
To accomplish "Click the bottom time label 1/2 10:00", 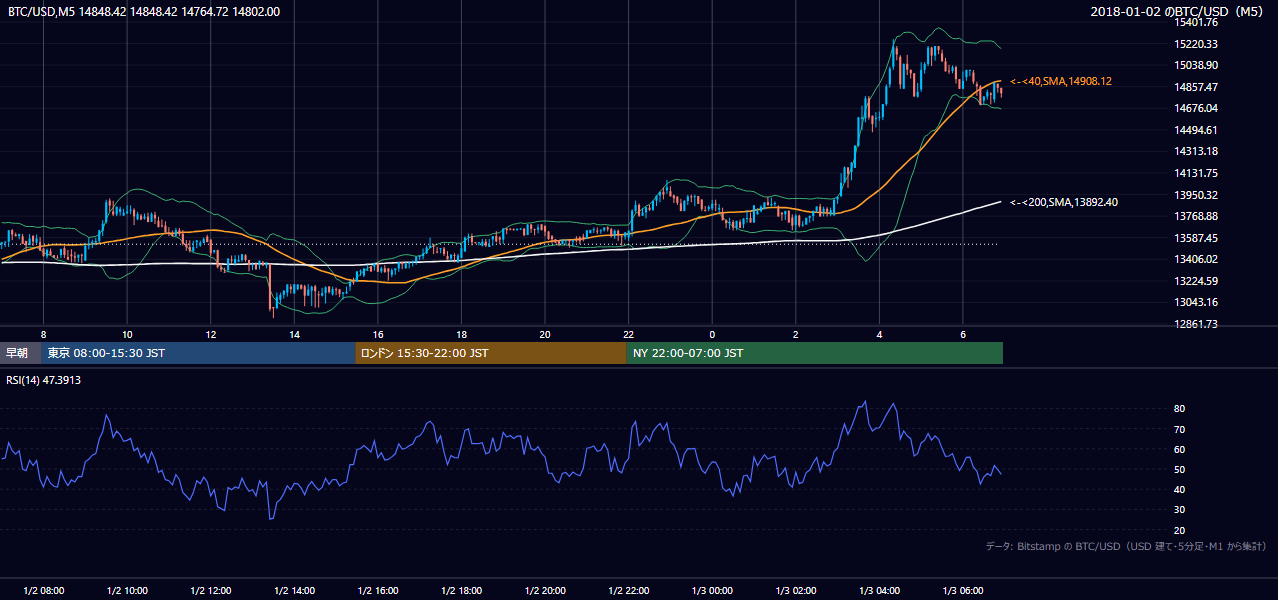I will click(127, 591).
